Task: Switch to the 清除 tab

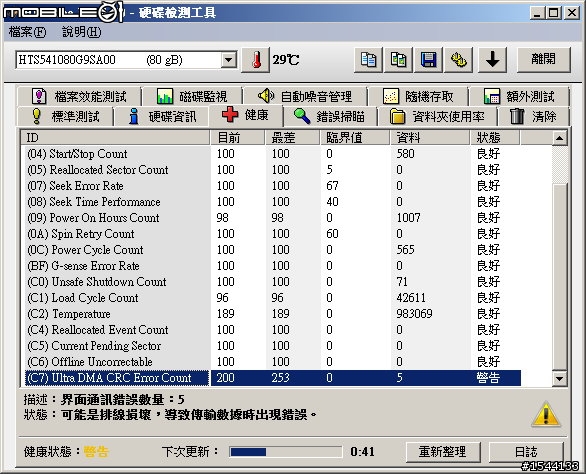Action: (x=533, y=116)
